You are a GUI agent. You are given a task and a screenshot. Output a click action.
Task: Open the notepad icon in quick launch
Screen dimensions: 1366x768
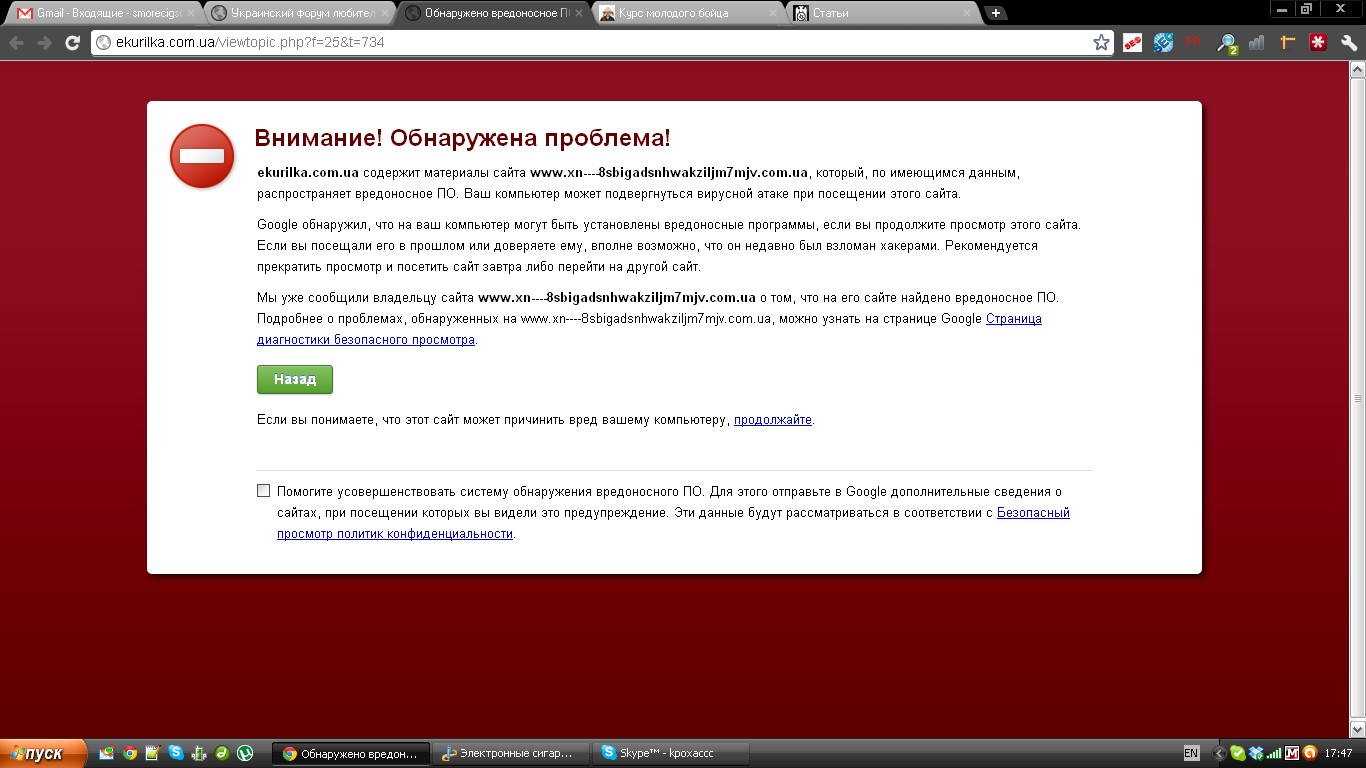coord(153,753)
